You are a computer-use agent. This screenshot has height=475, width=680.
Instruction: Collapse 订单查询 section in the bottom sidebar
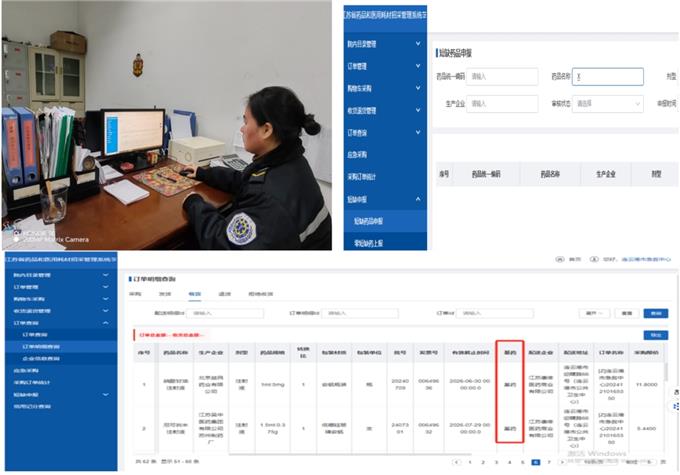point(106,322)
